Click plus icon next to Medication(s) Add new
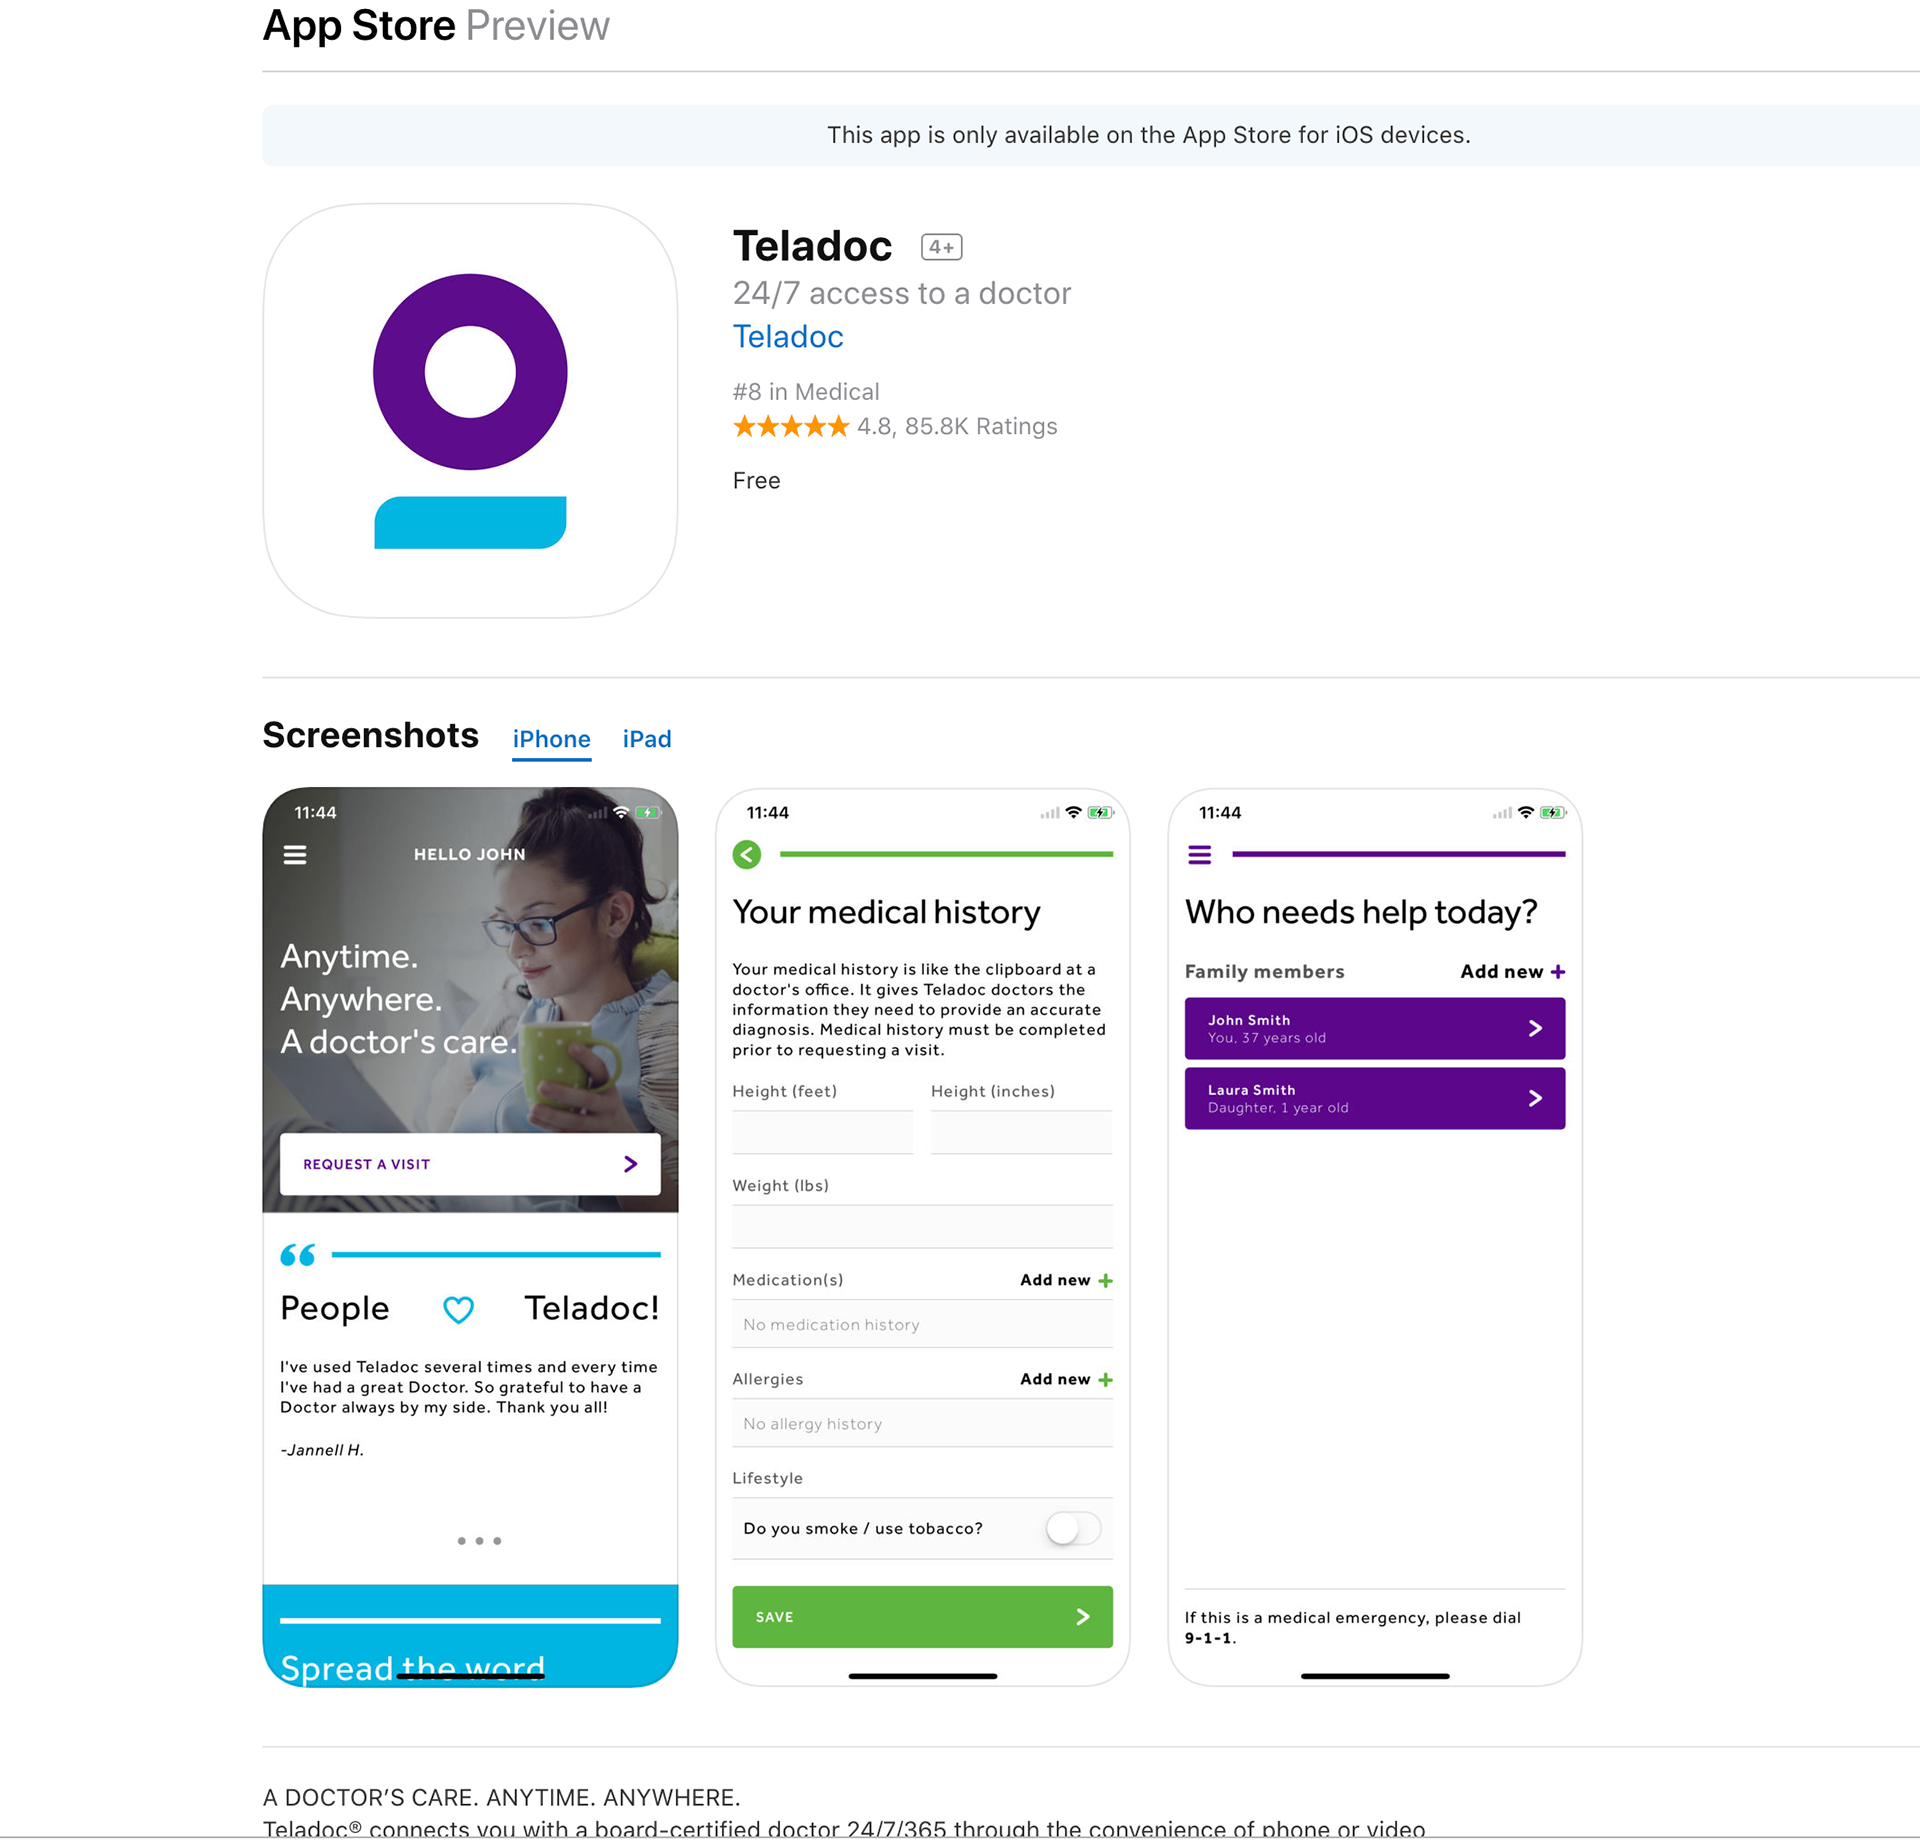The image size is (1920, 1840). pos(1105,1281)
